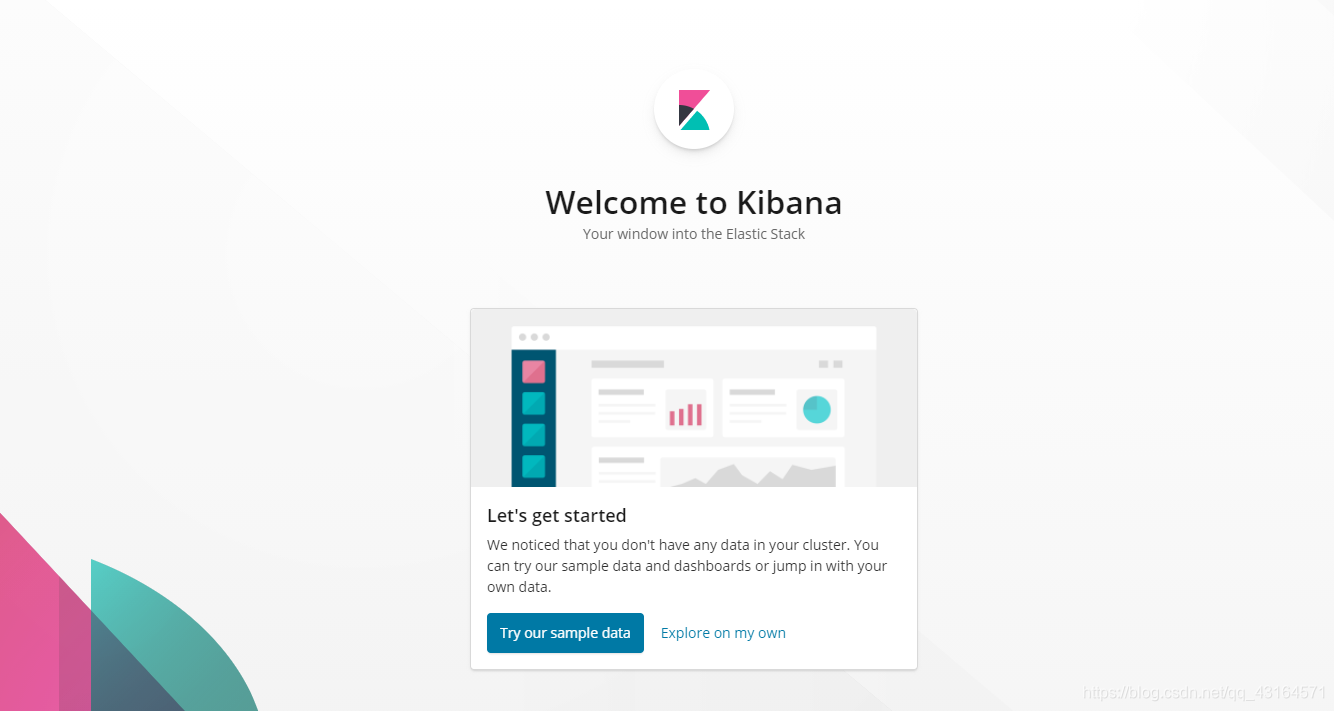Click the Kibana logo icon
Viewport: 1334px width, 711px height.
[694, 110]
